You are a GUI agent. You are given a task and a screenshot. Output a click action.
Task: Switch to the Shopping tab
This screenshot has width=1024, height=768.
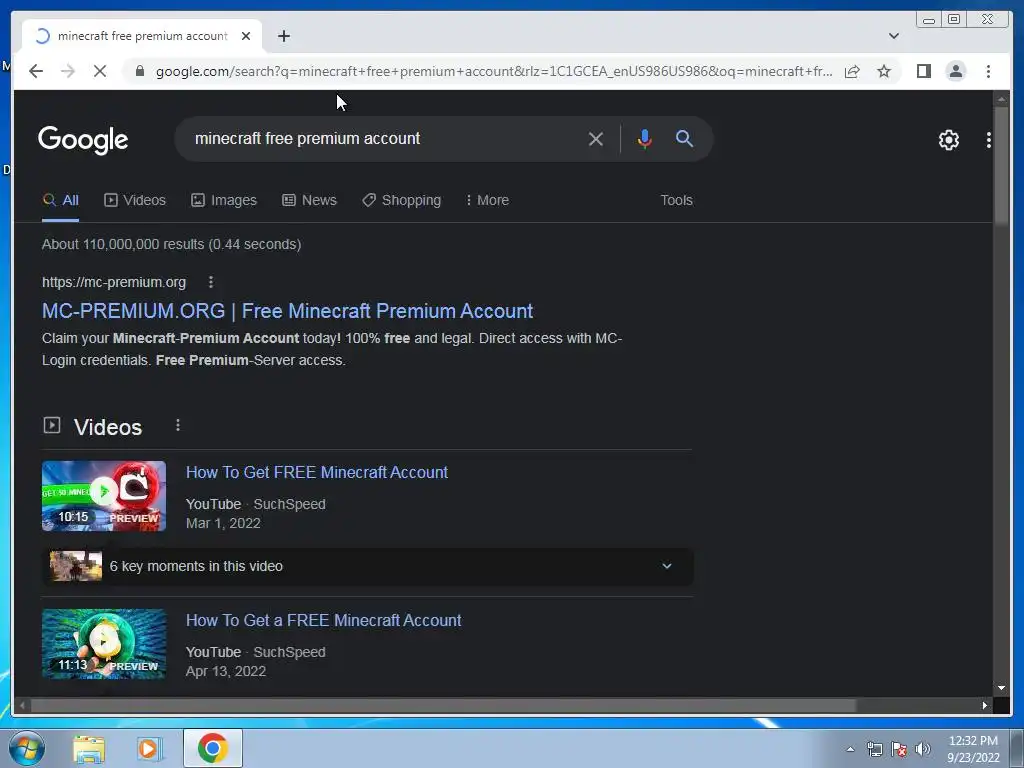pos(402,200)
